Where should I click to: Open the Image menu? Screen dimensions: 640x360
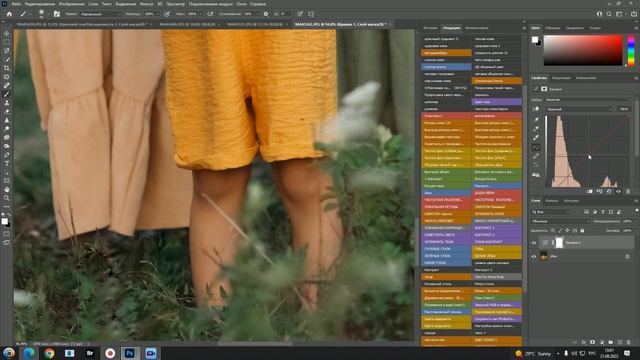pos(71,4)
